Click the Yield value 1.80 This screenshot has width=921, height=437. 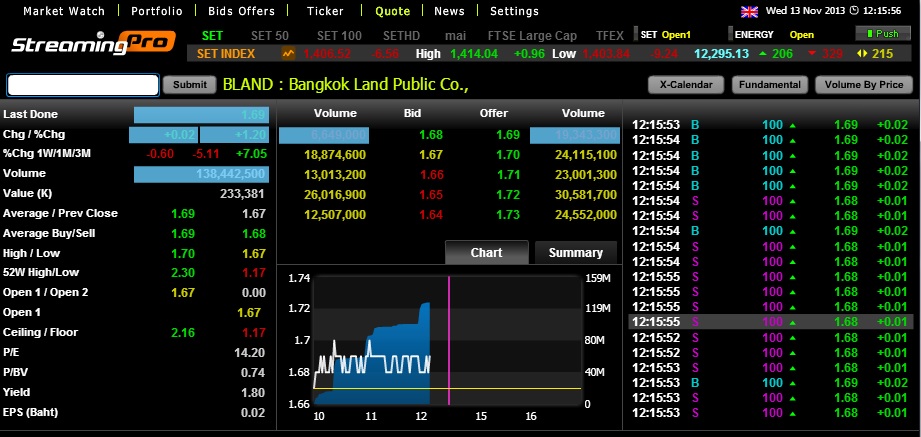pyautogui.click(x=253, y=392)
